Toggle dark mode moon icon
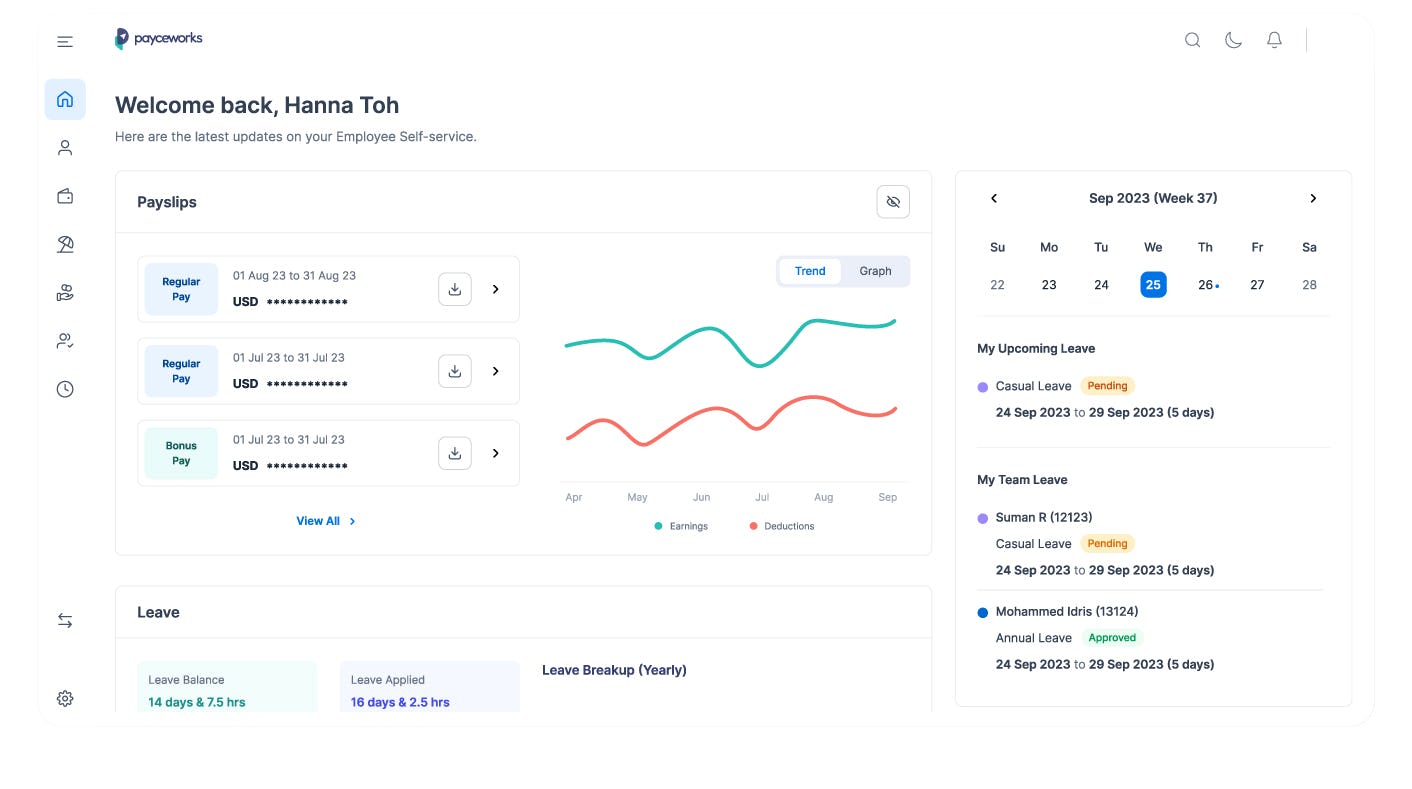The width and height of the screenshot is (1412, 789). click(1233, 40)
